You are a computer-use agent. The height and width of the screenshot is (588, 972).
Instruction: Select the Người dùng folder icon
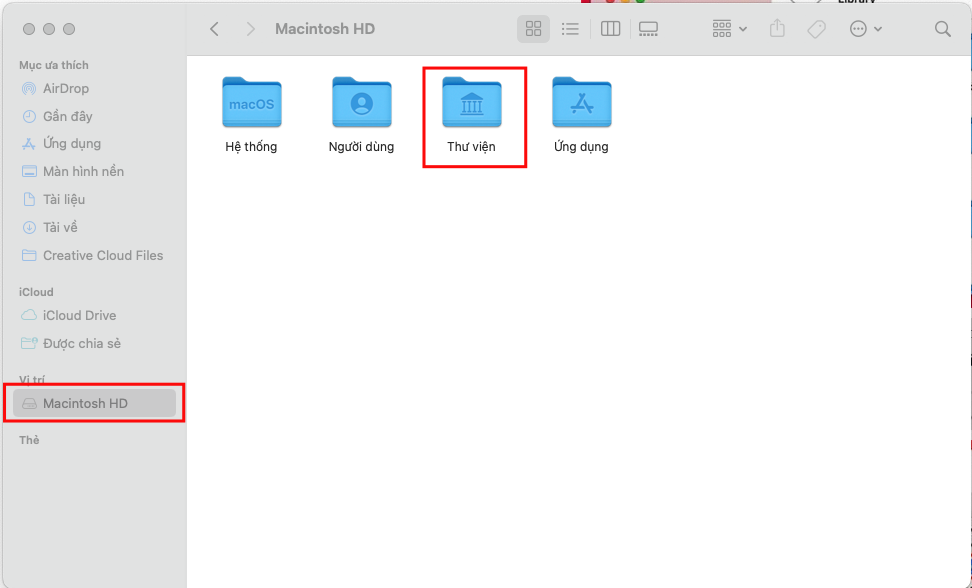(361, 102)
